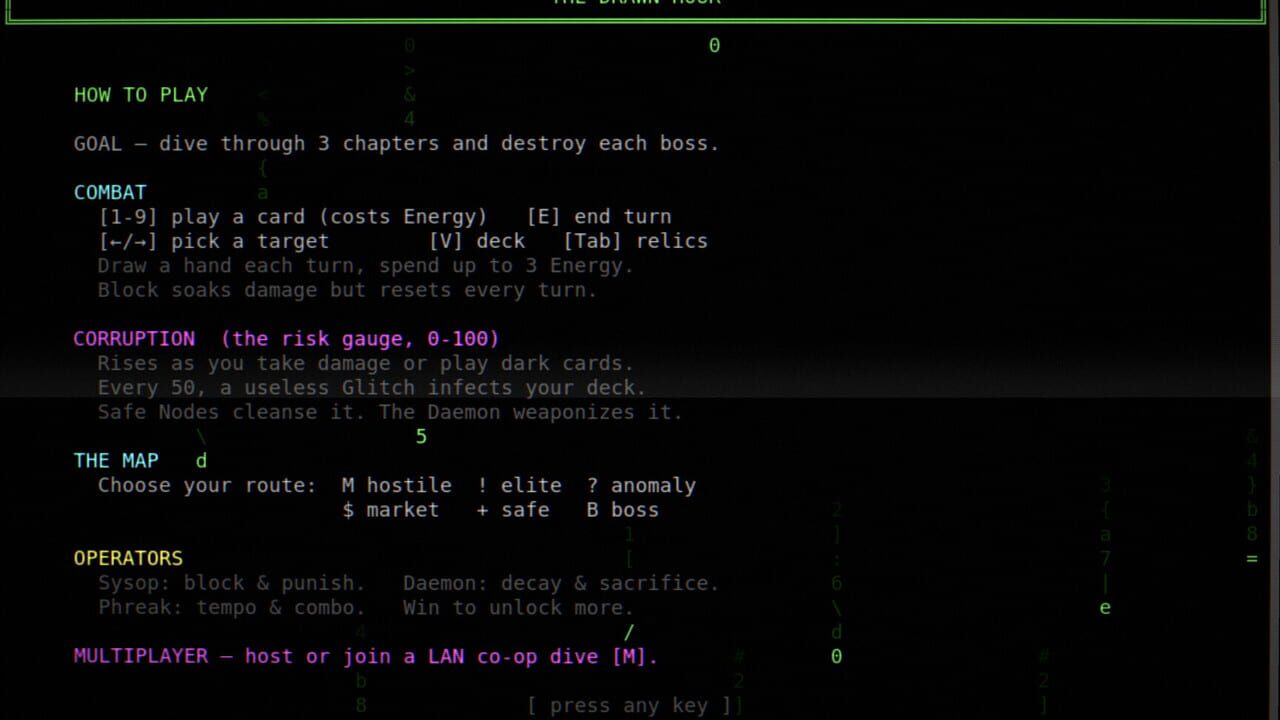Click the '? anomaly' legend entry
The image size is (1280, 720).
pyautogui.click(x=641, y=486)
